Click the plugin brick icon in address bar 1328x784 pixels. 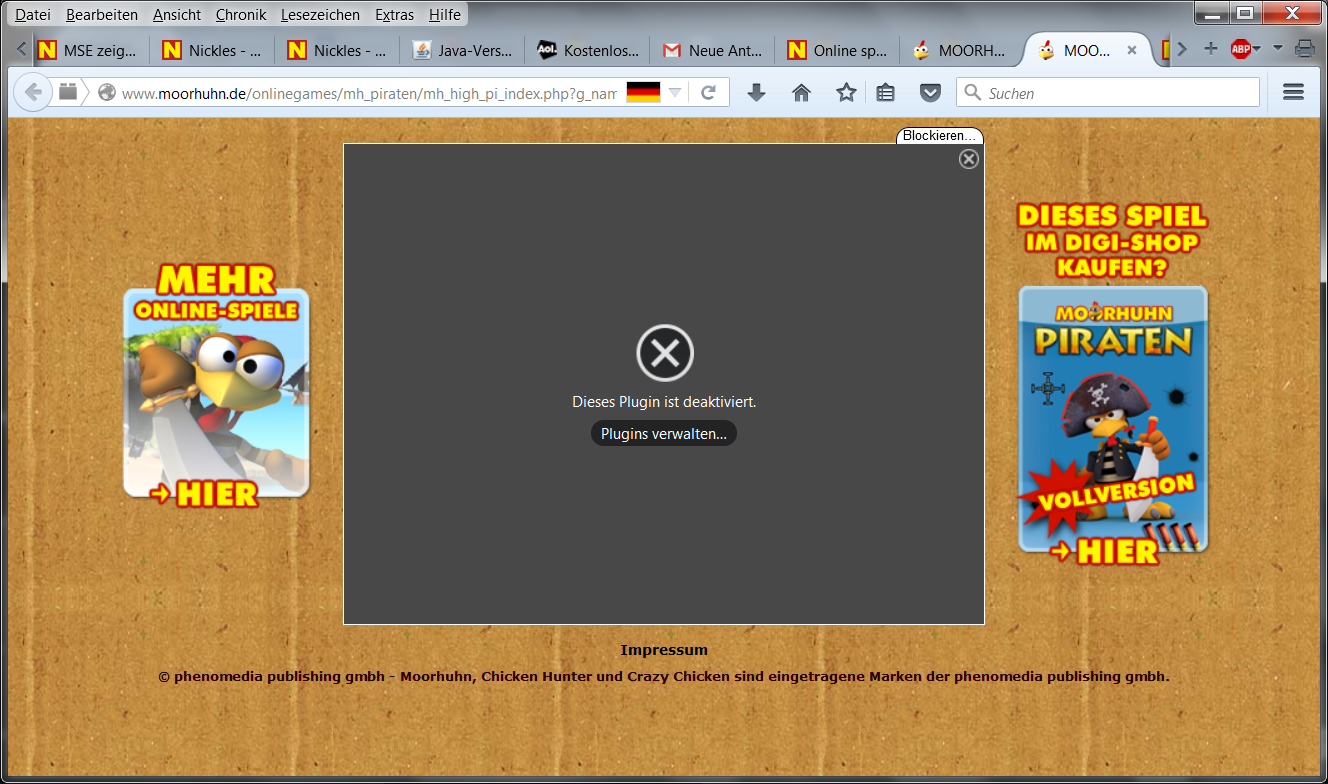tap(68, 92)
